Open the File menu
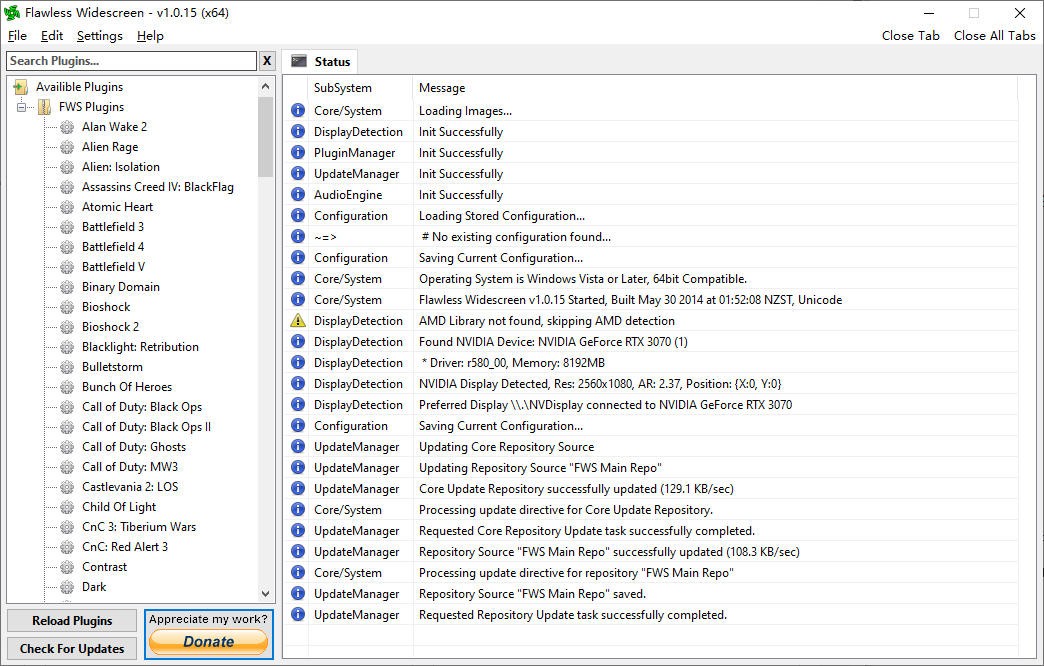This screenshot has width=1044, height=666. pyautogui.click(x=17, y=36)
